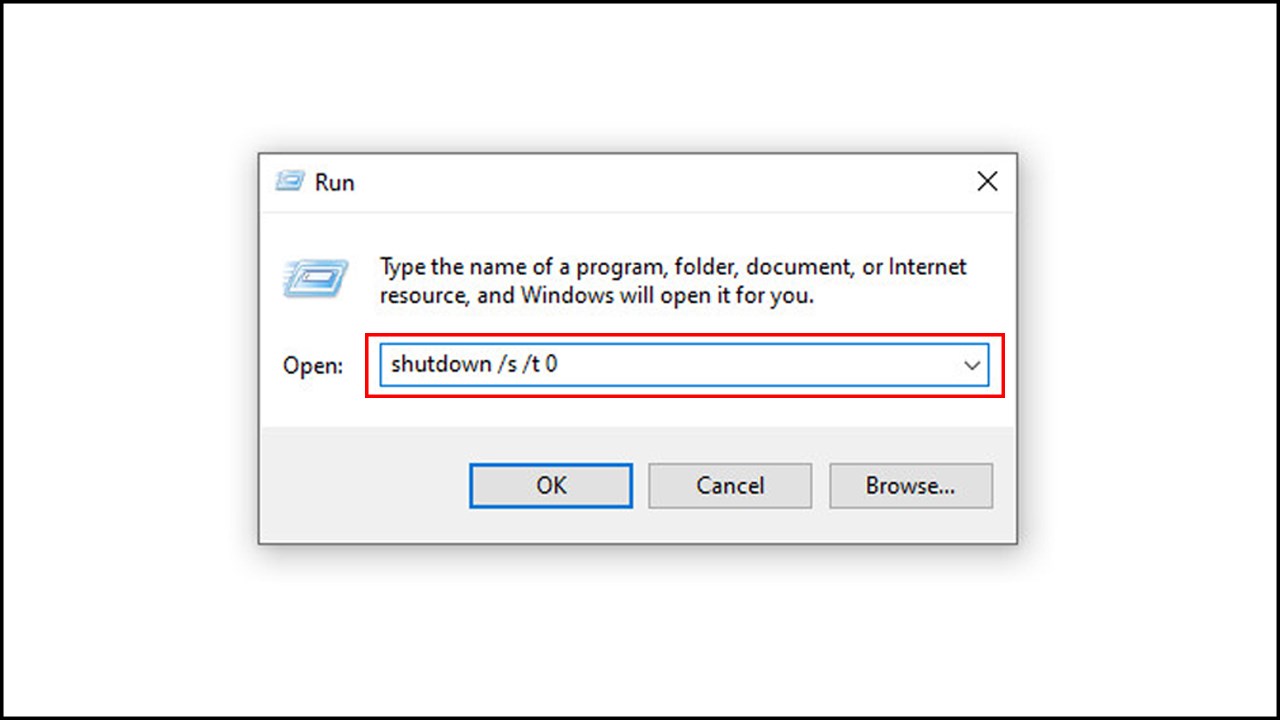Click the 'Open:' field label
This screenshot has width=1280, height=720.
pos(313,366)
